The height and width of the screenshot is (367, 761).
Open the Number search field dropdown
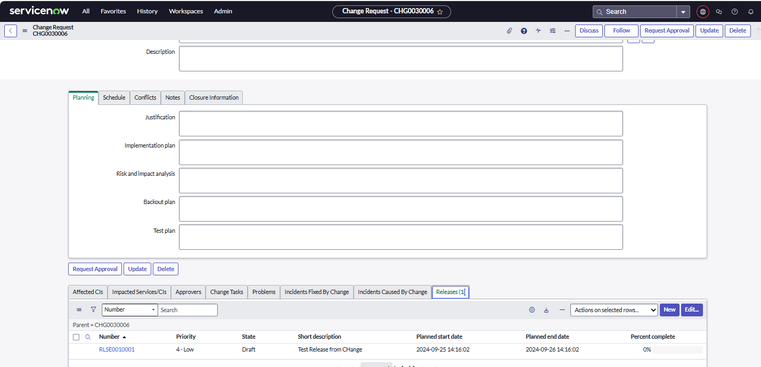[x=130, y=310]
